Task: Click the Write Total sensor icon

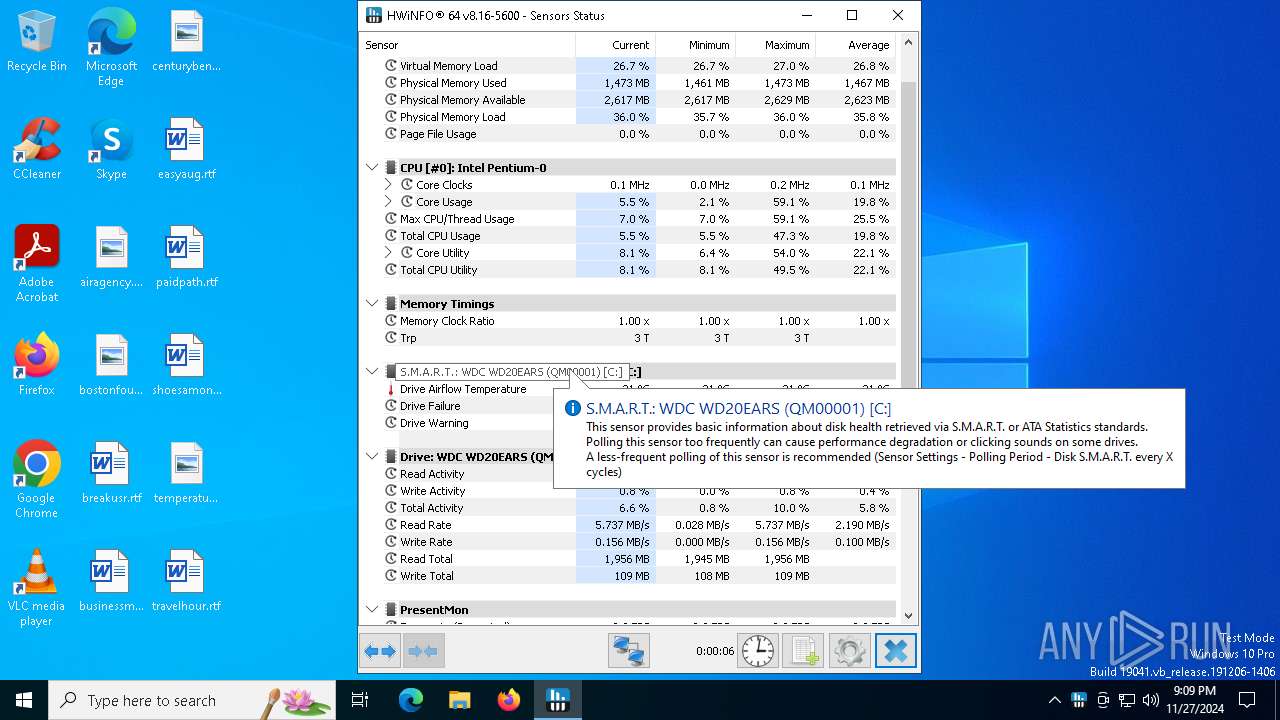Action: click(391, 576)
